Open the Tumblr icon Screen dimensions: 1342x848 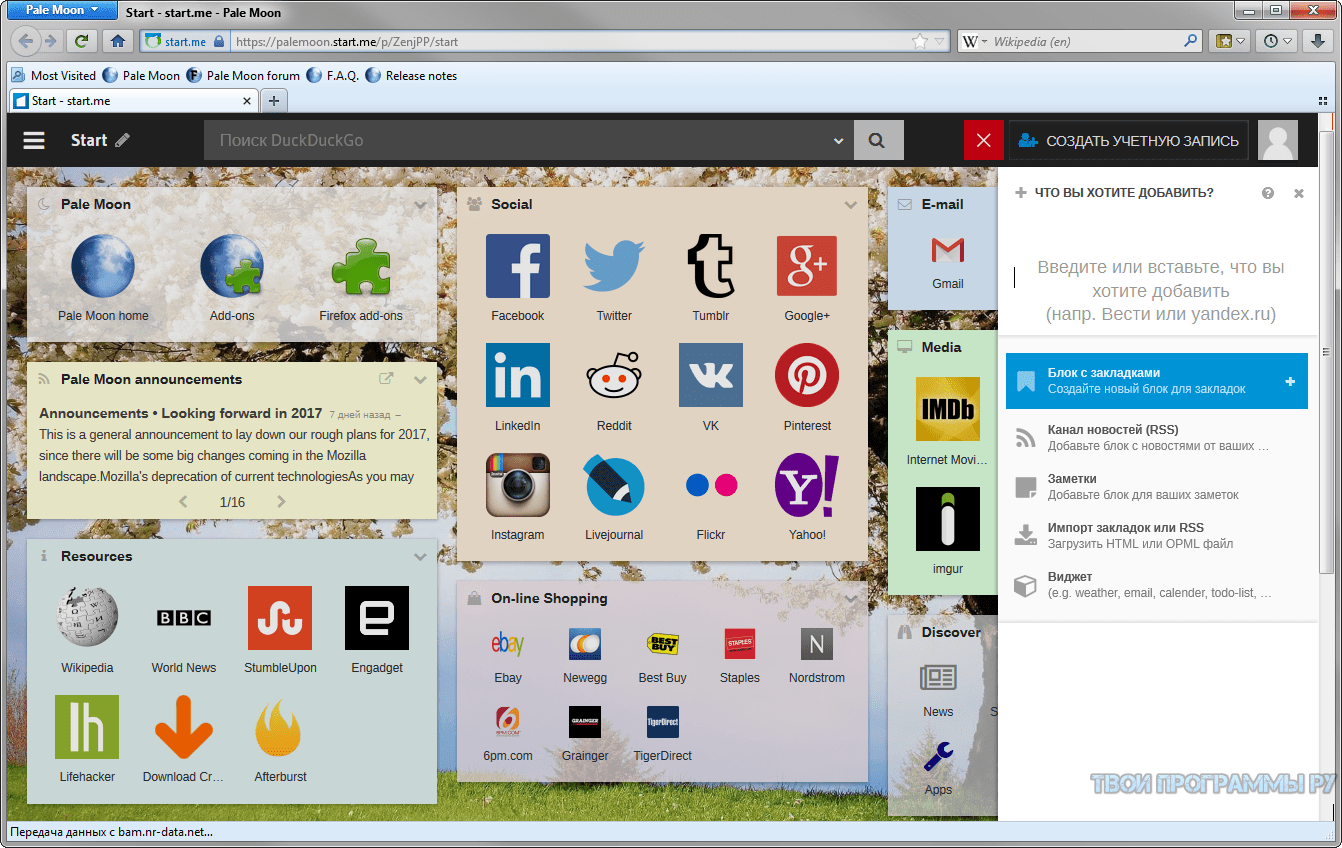coord(711,266)
